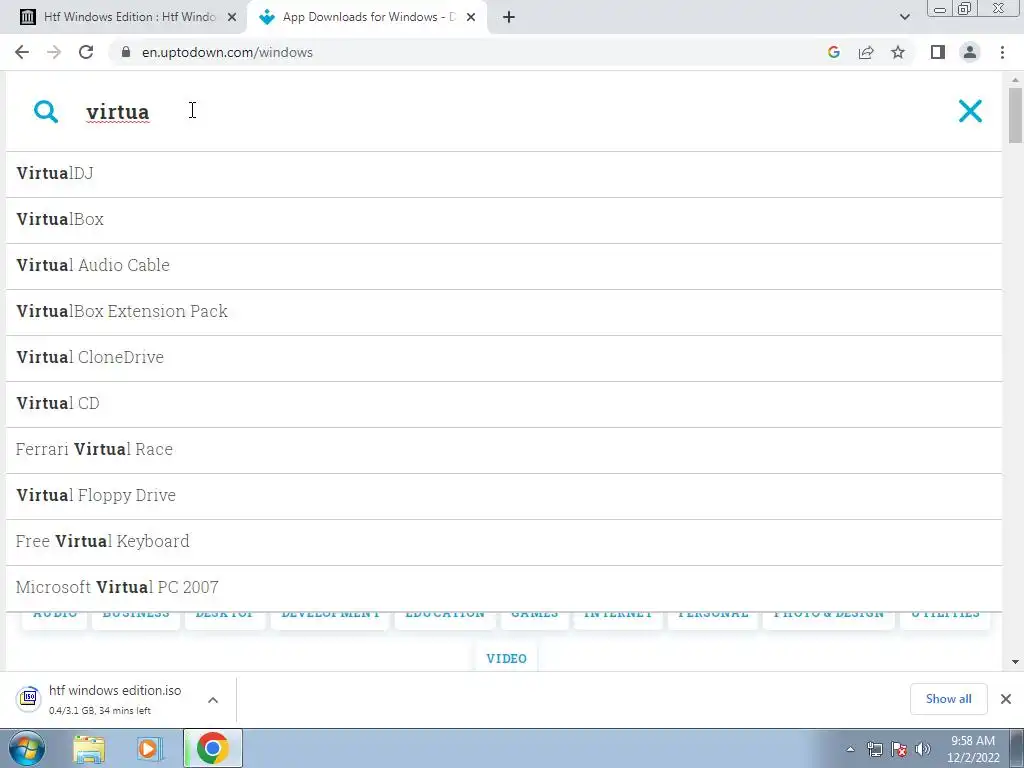Image resolution: width=1024 pixels, height=768 pixels.
Task: Open the Chrome profile avatar
Action: click(x=970, y=52)
